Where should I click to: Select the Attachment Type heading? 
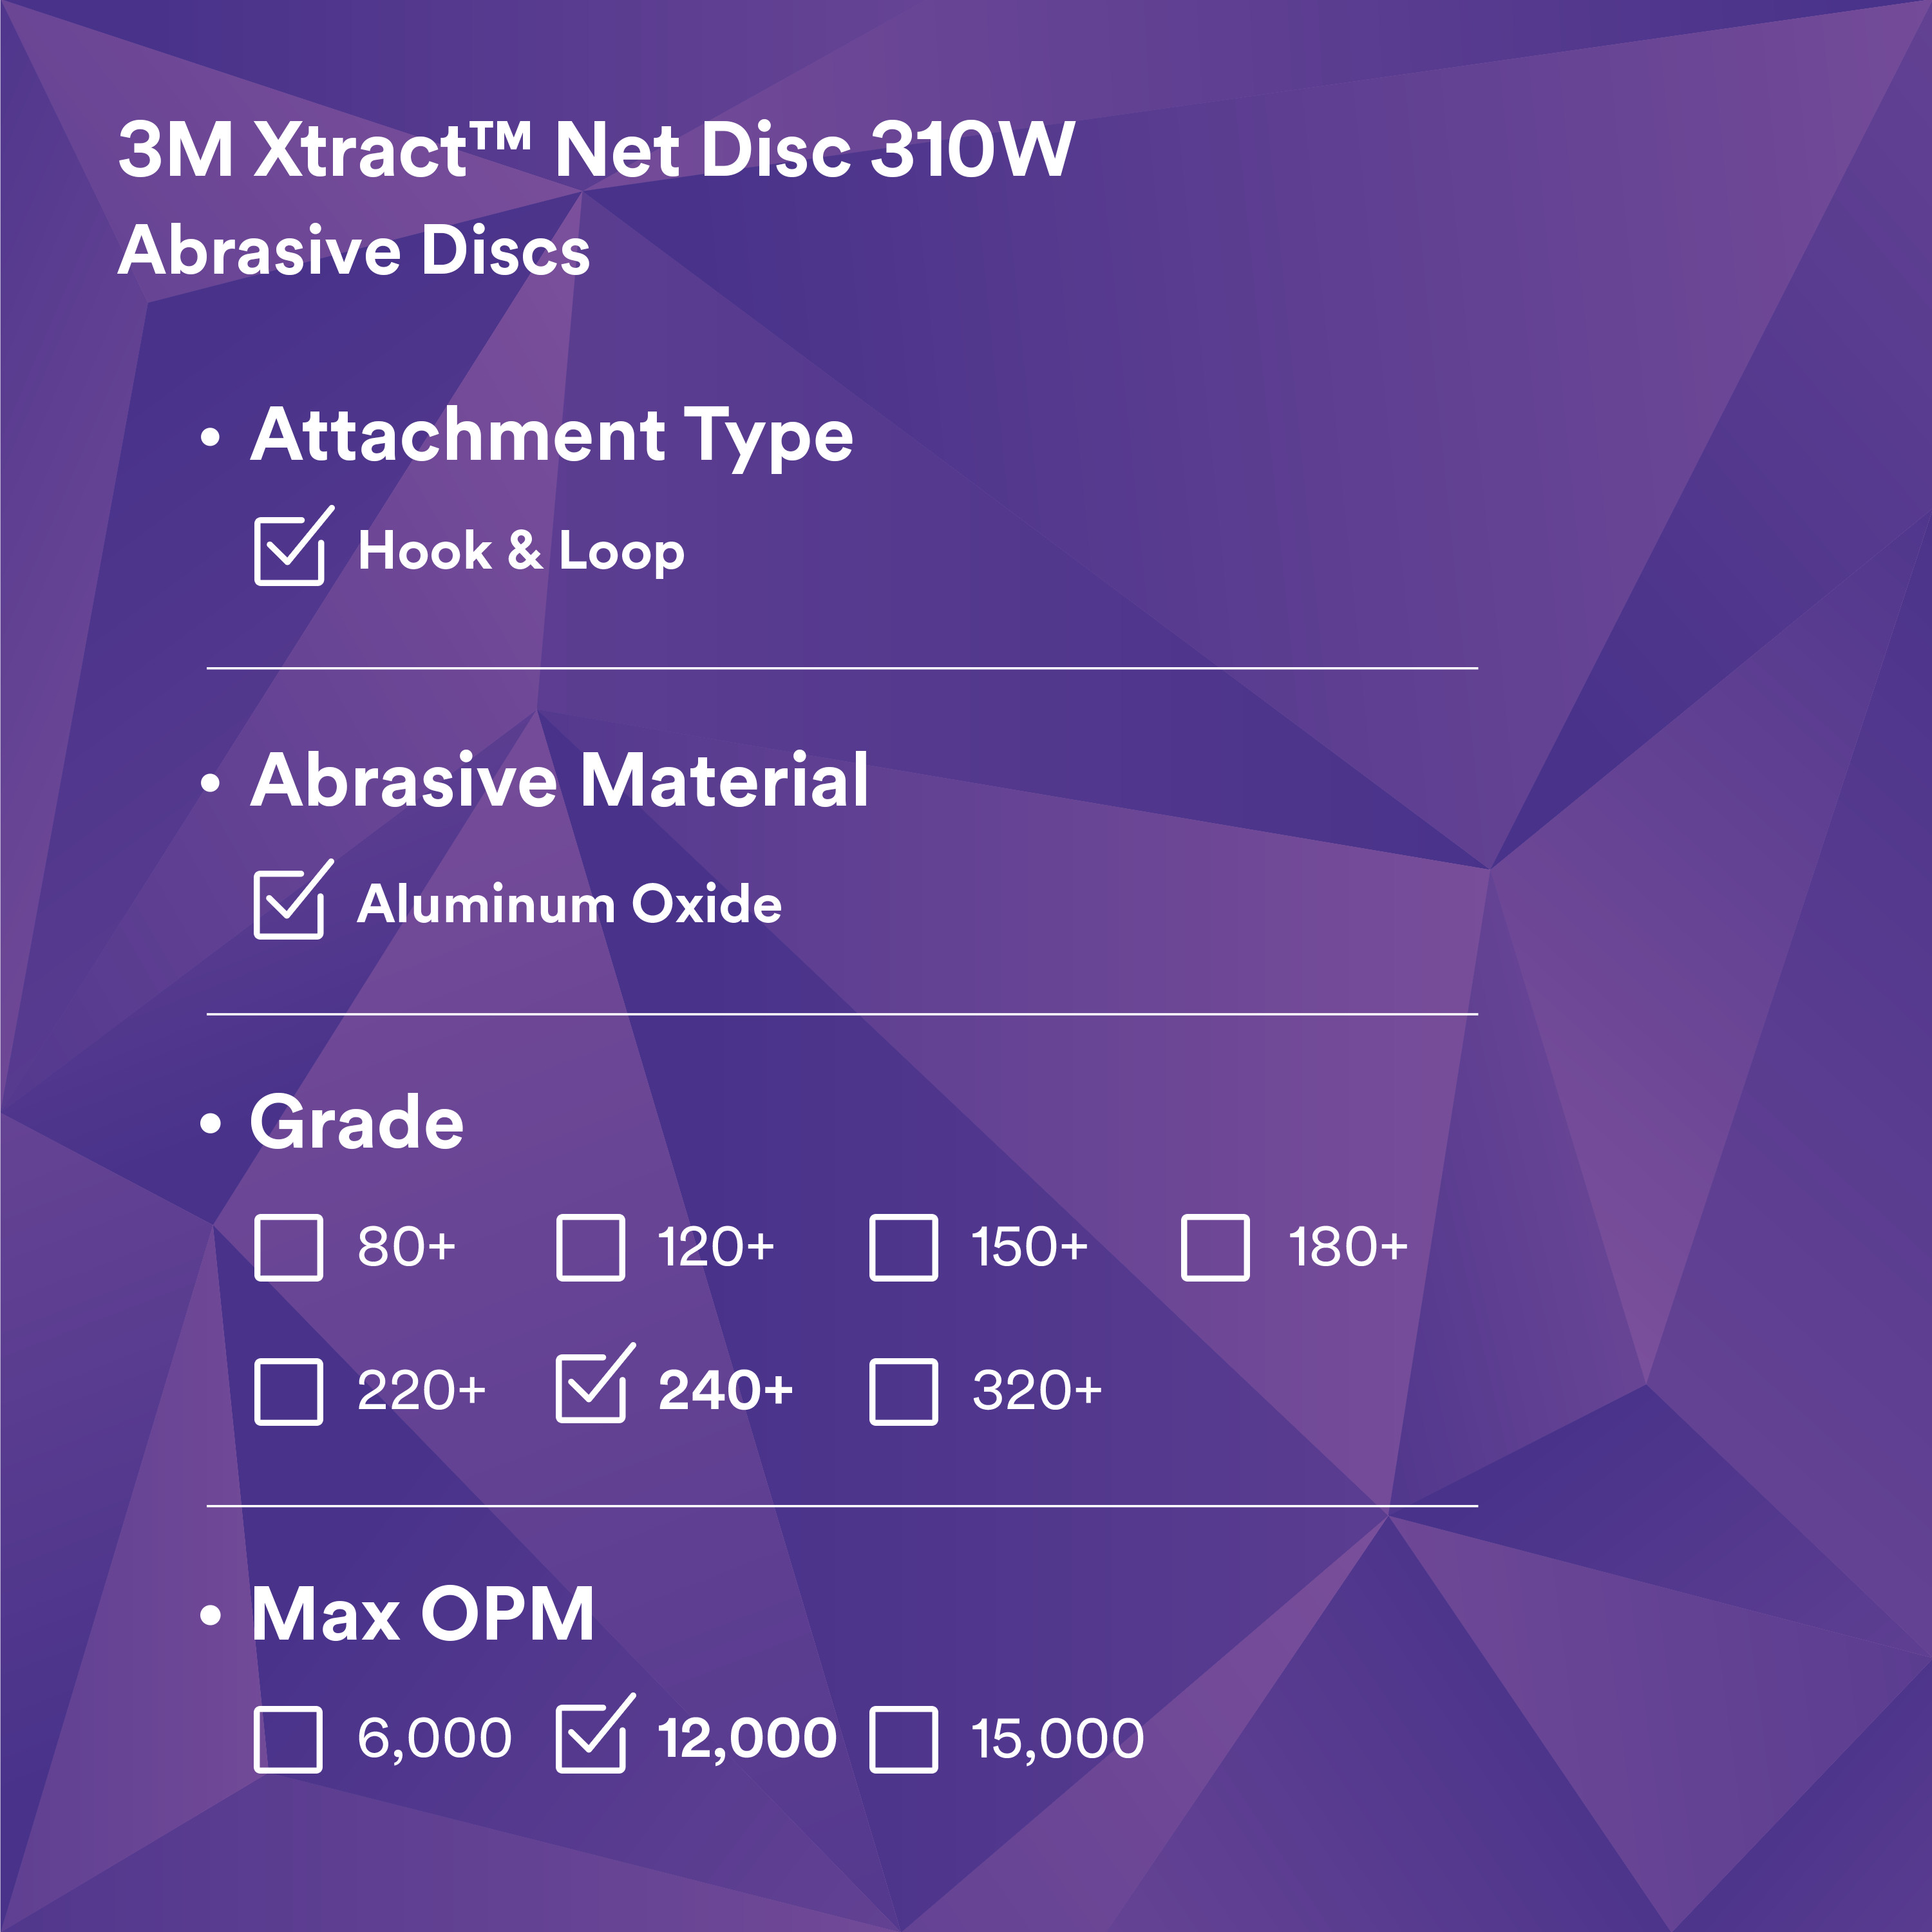pos(552,436)
